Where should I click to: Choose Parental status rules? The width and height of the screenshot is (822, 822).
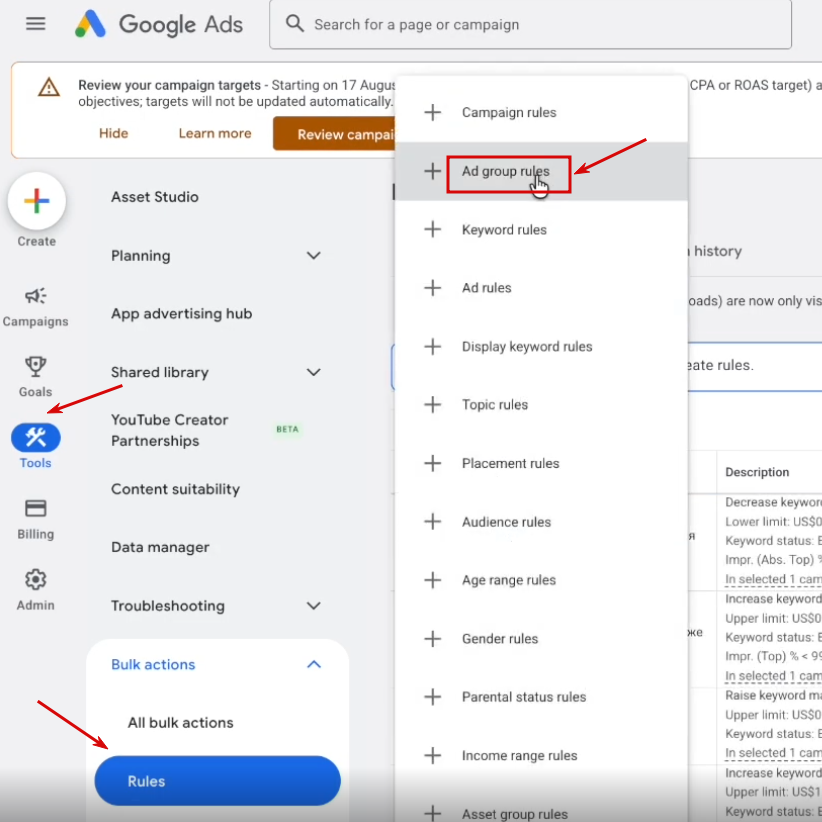pyautogui.click(x=524, y=697)
